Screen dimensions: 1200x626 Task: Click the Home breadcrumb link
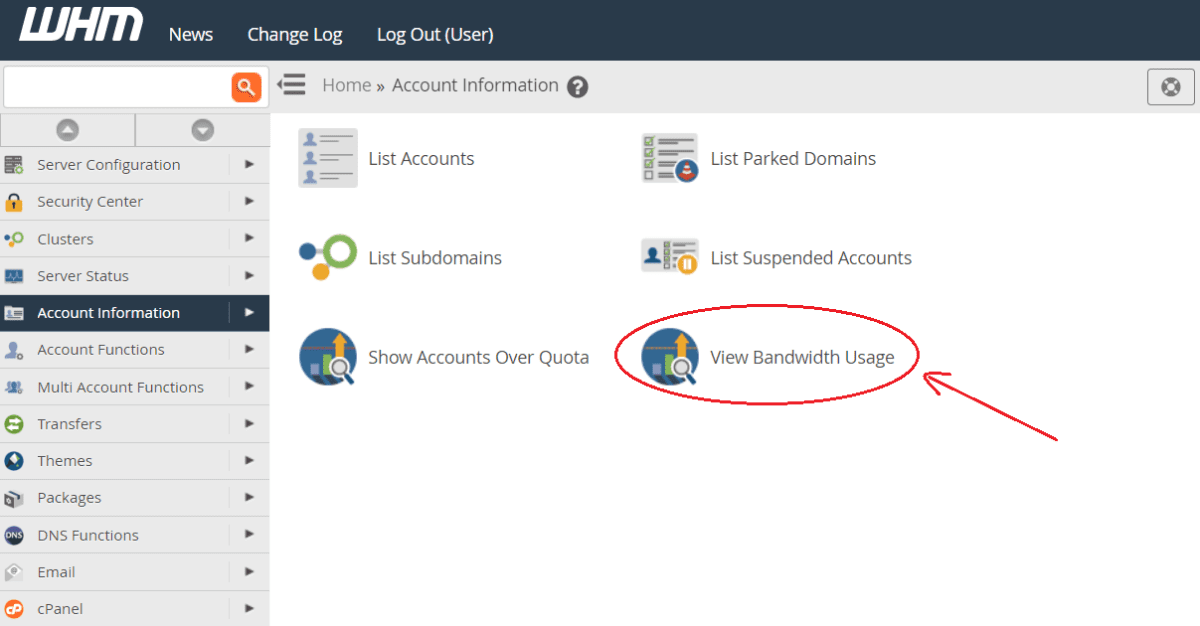[x=346, y=85]
